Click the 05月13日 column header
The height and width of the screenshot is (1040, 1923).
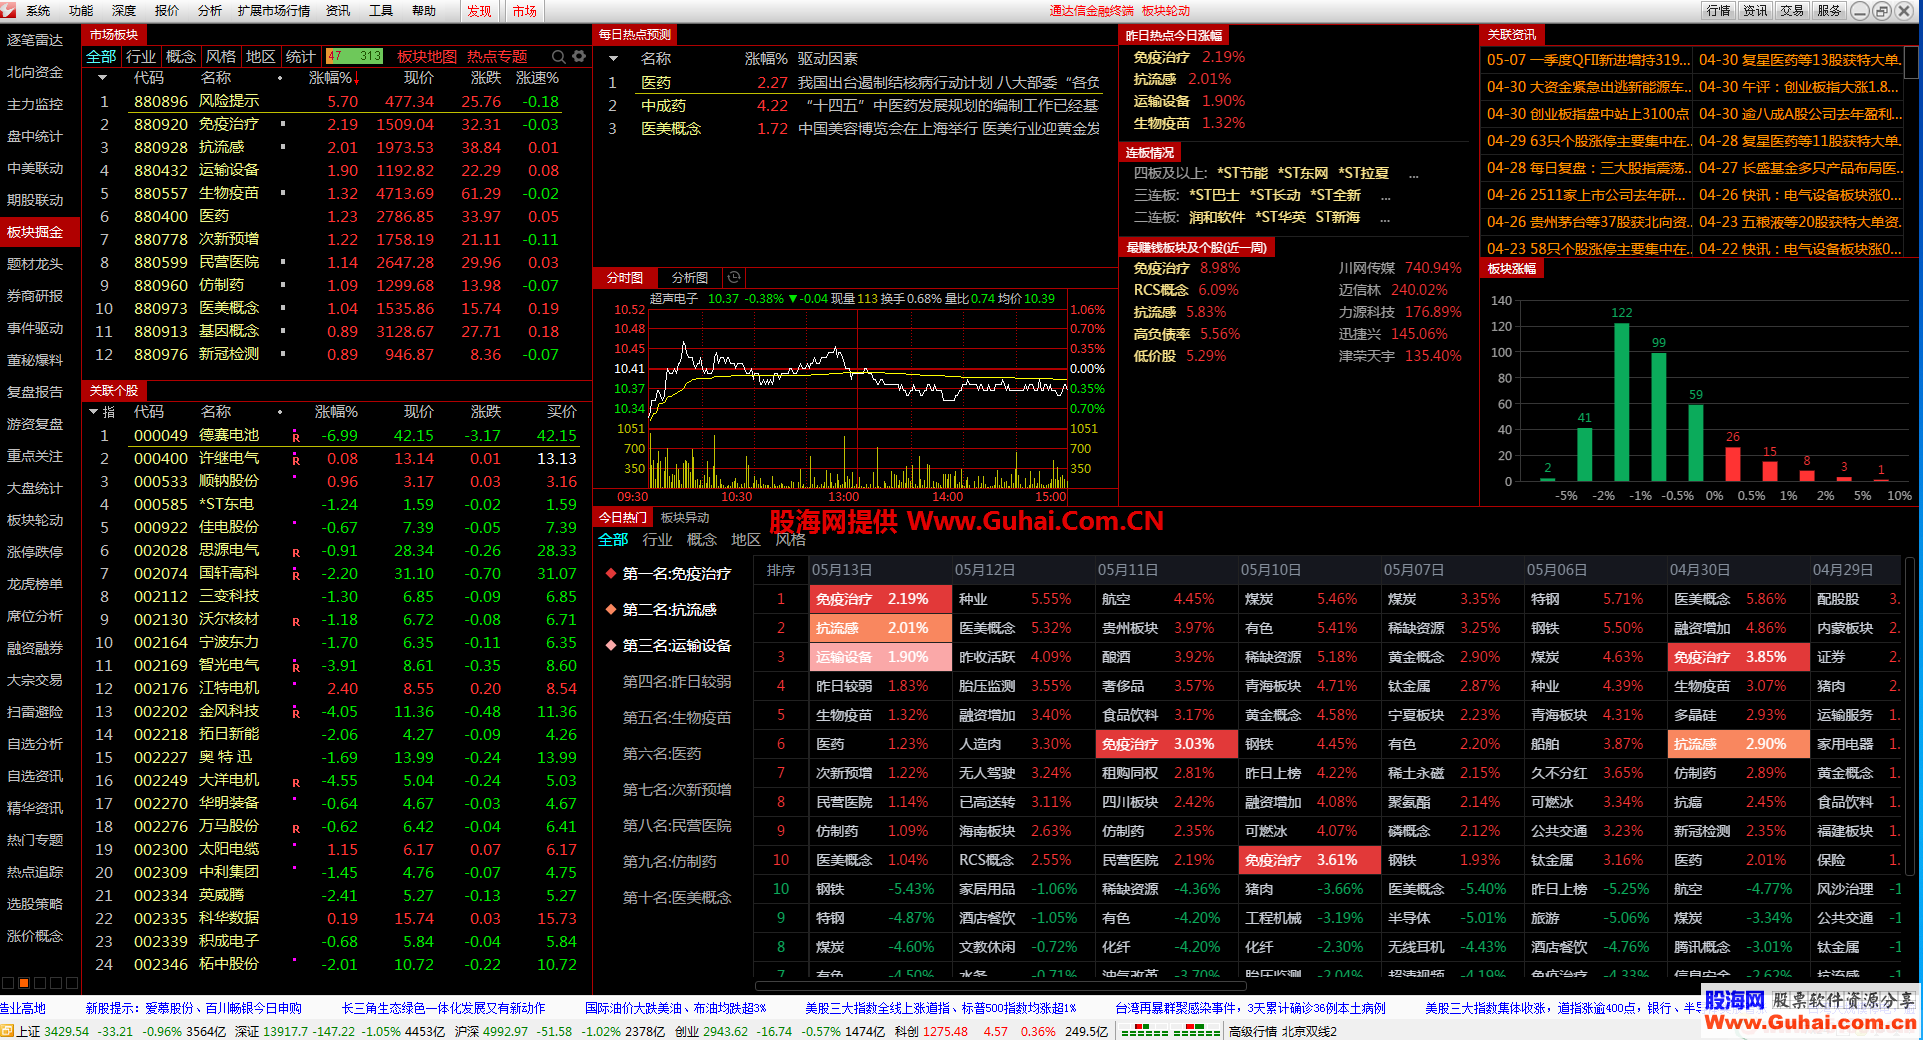[x=881, y=570]
